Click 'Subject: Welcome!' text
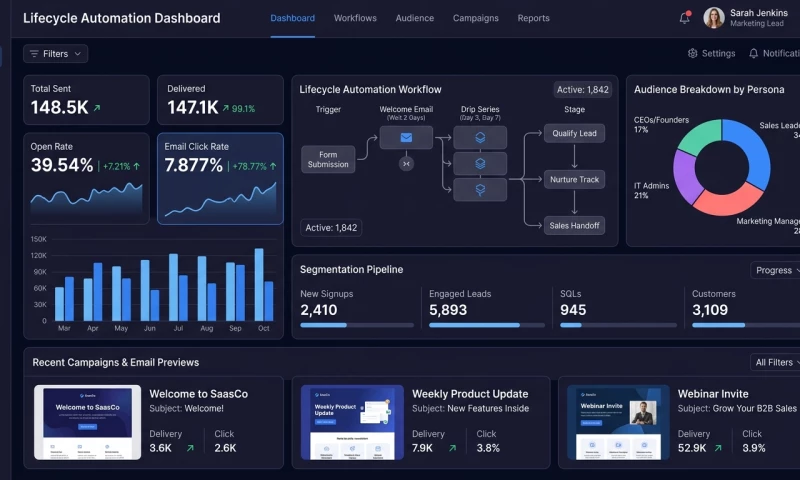The image size is (800, 480). [x=186, y=409]
